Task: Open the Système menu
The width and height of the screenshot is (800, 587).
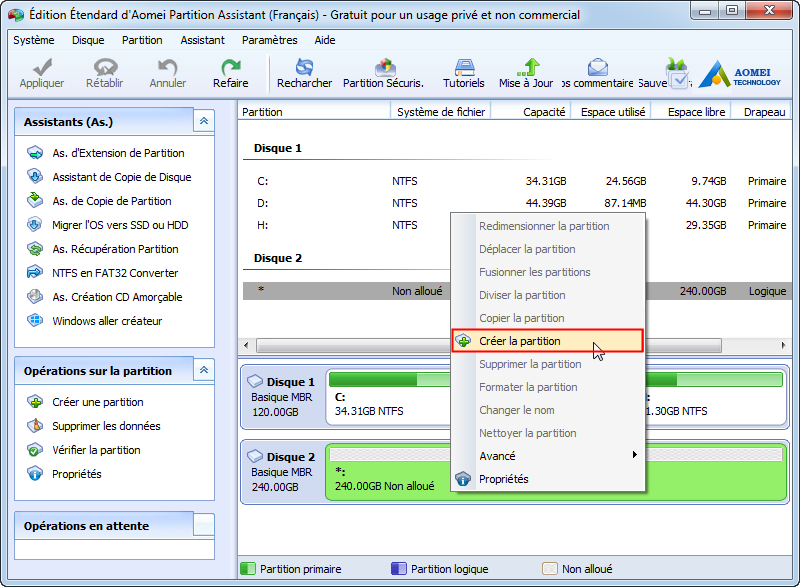Action: click(x=34, y=40)
